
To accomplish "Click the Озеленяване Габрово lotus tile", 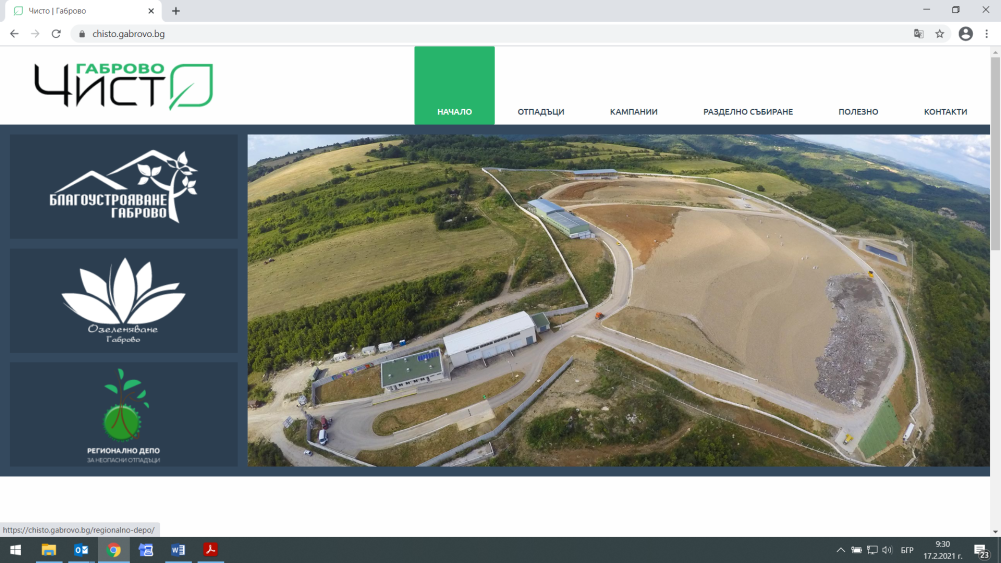I will click(124, 300).
